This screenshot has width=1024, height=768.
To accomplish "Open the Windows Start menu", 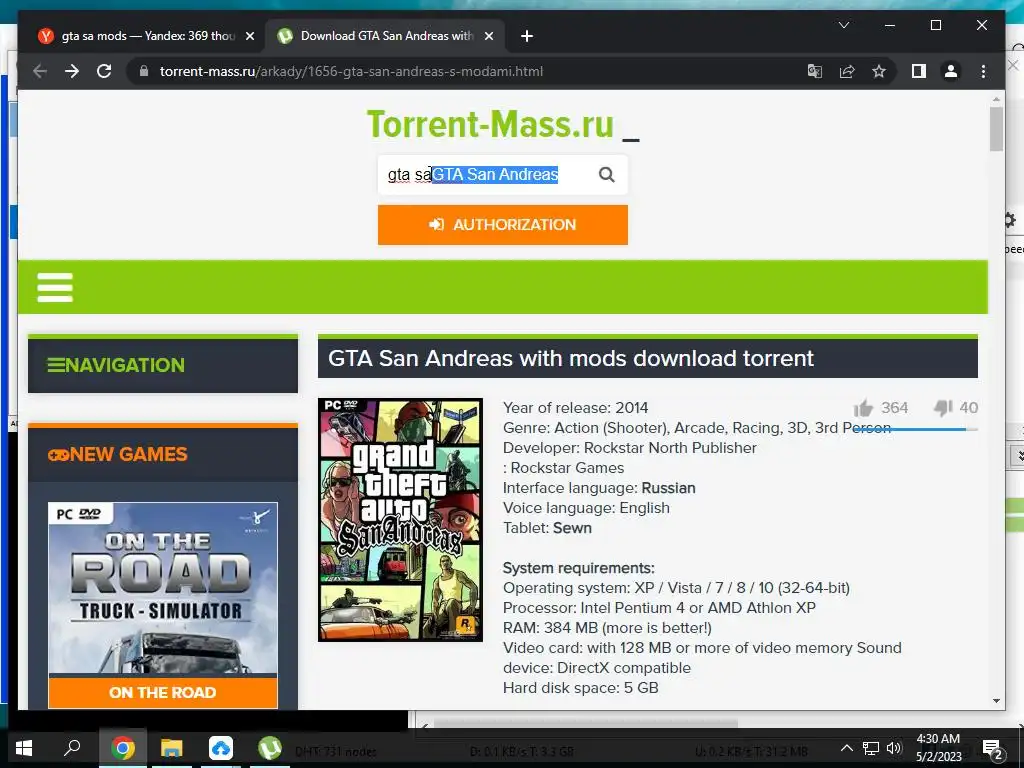I will (x=24, y=748).
